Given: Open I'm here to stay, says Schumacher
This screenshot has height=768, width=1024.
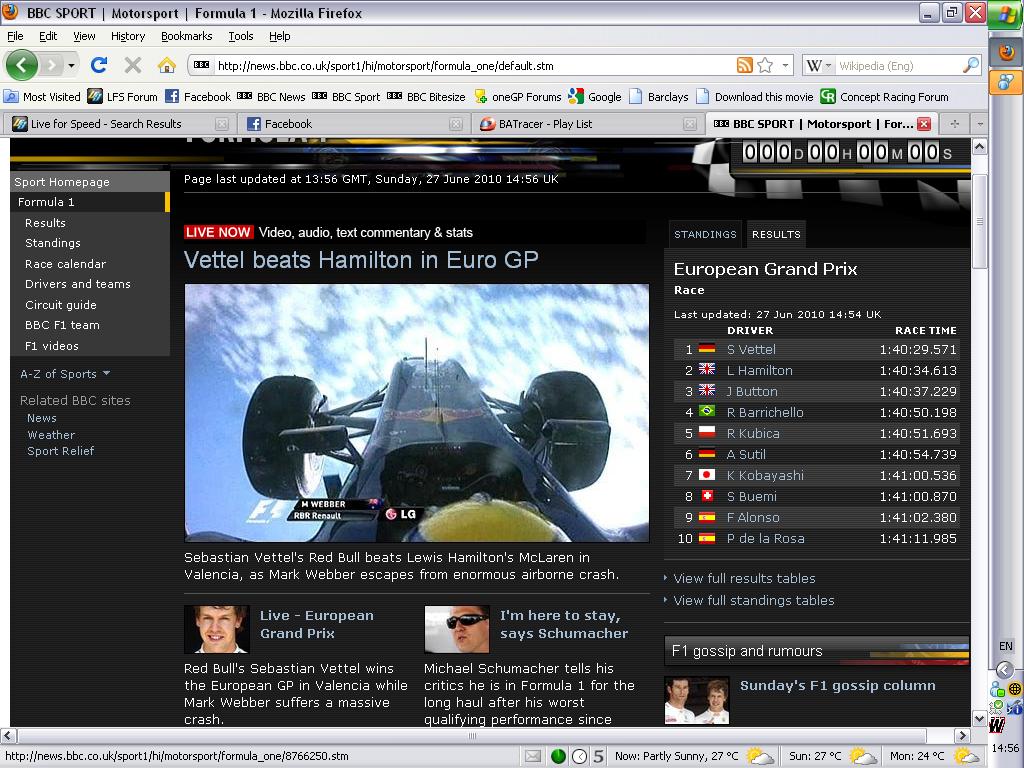Looking at the screenshot, I should tap(564, 624).
